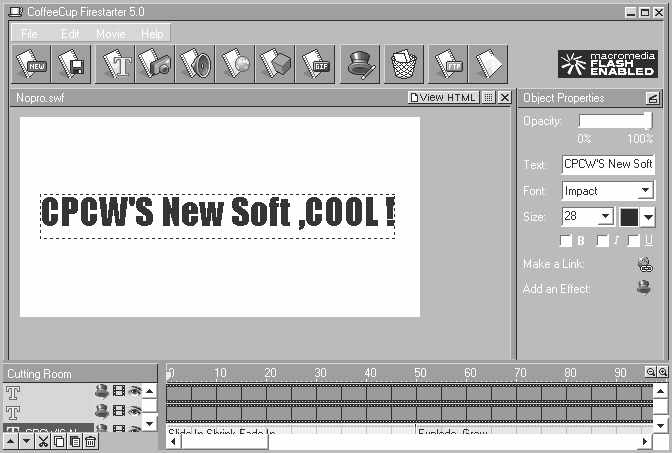Toggle eye visibility for first timeline layer
672x453 pixels.
tap(134, 391)
